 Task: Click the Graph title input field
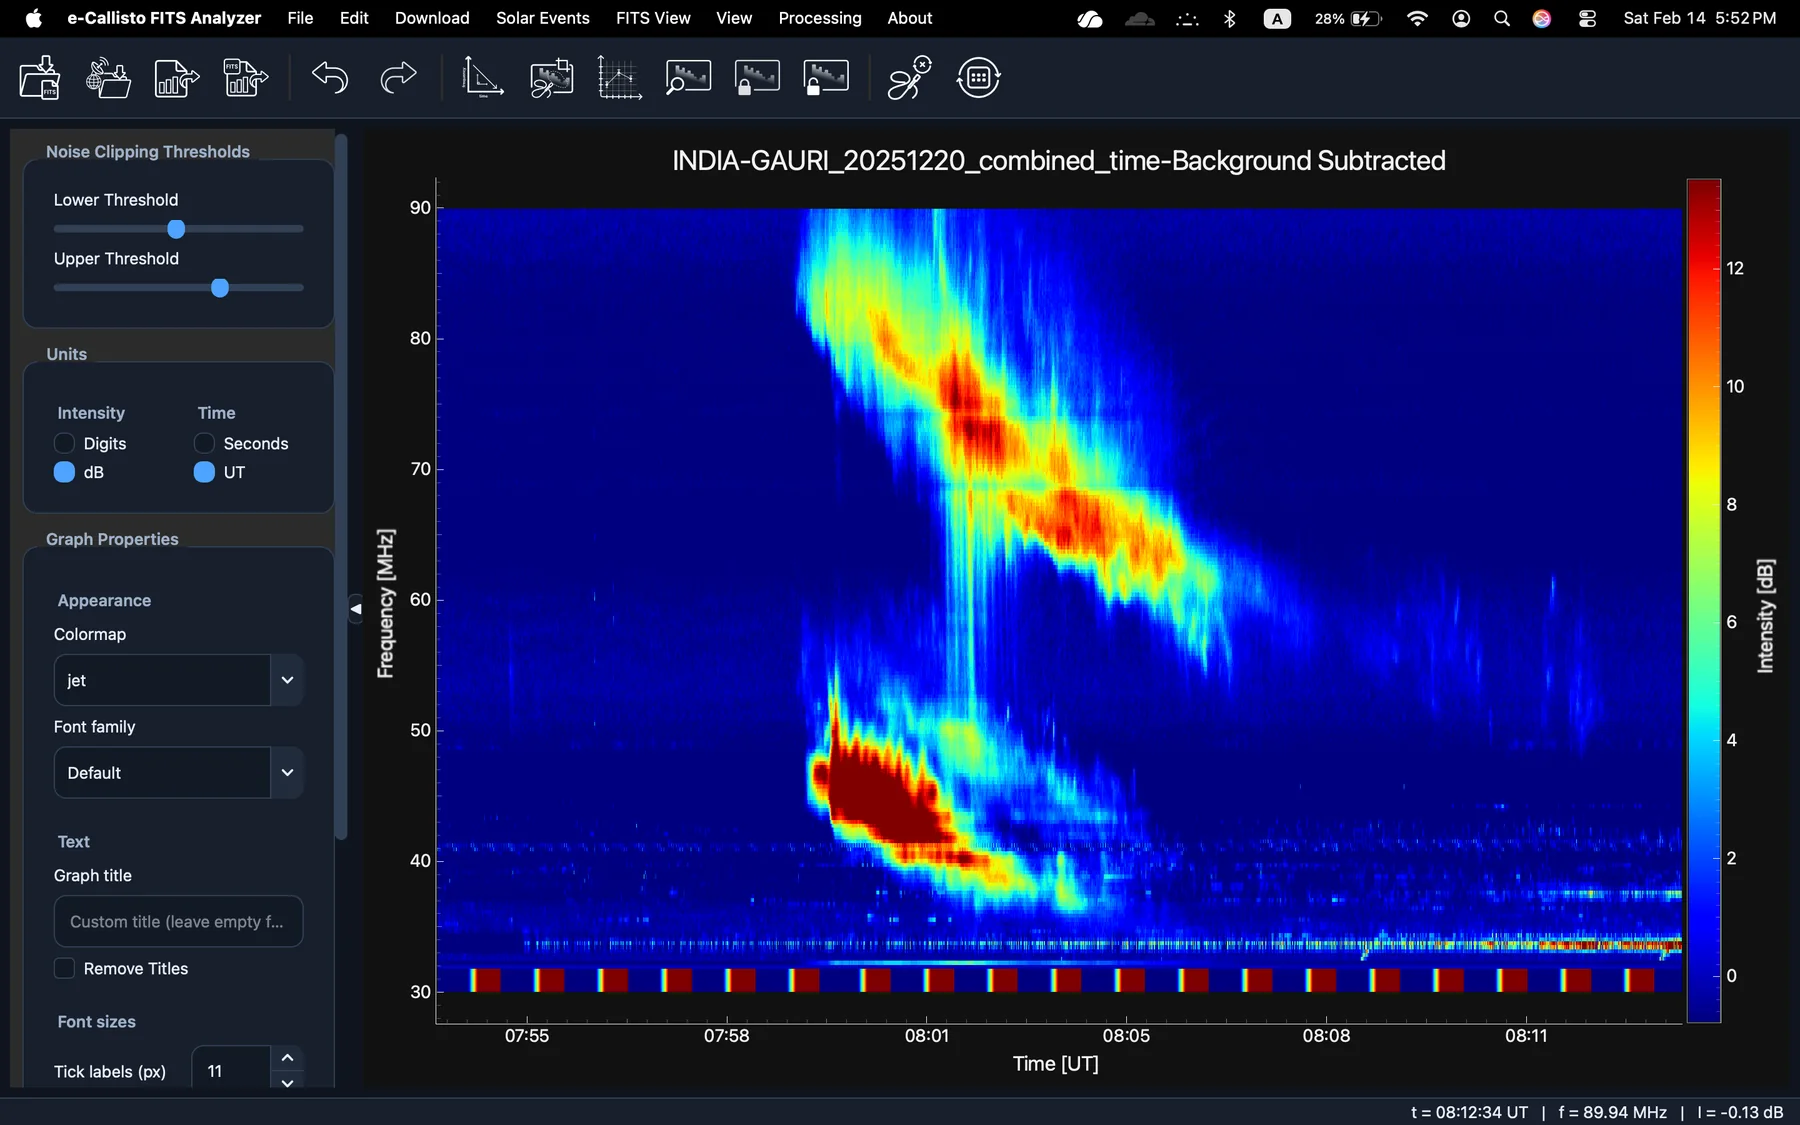[x=178, y=921]
